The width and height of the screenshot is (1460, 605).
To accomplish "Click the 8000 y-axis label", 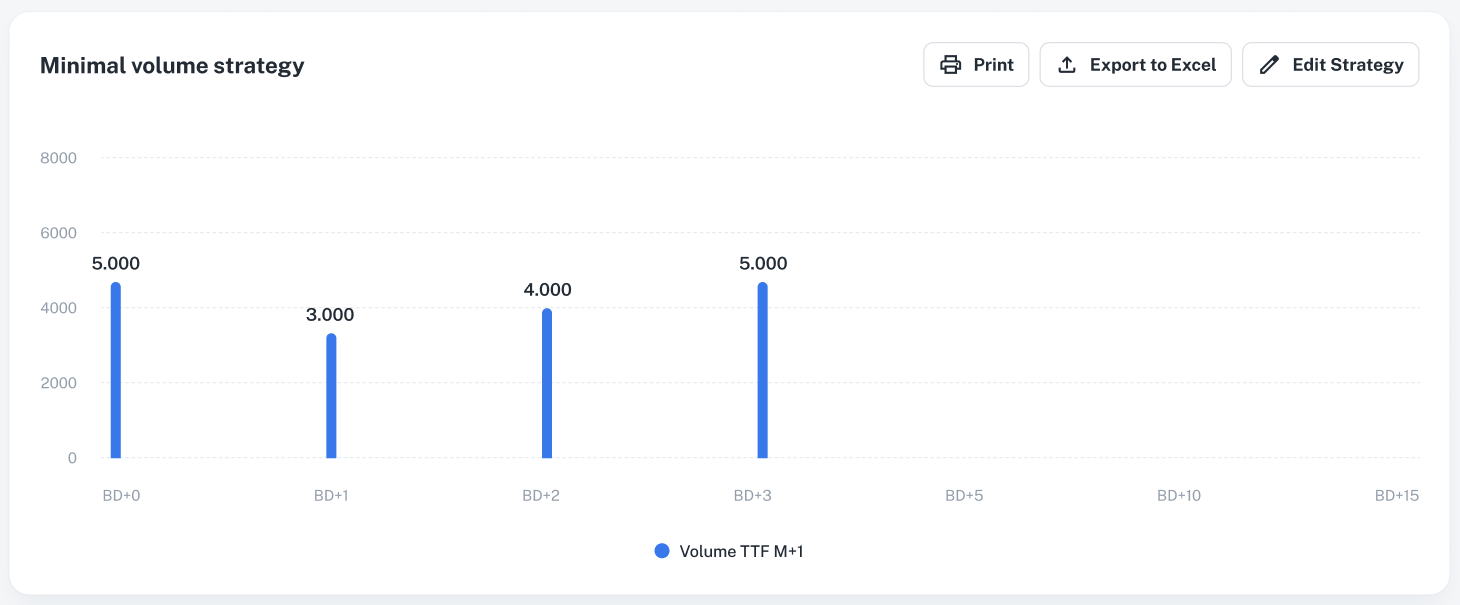I will click(58, 158).
